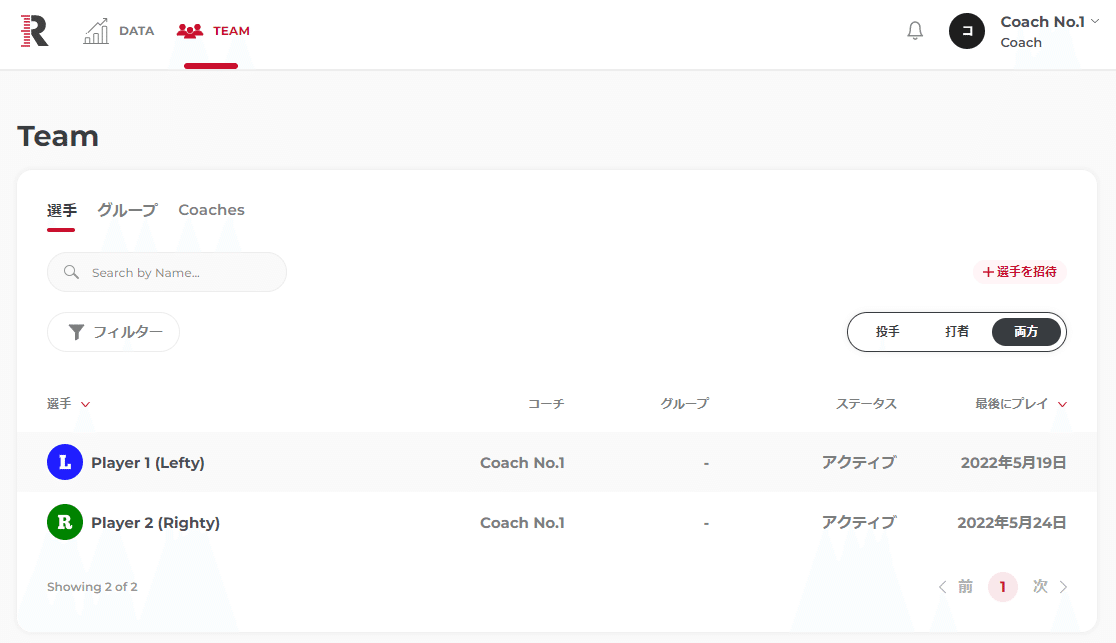Image resolution: width=1116 pixels, height=643 pixels.
Task: Switch to the グループ tab
Action: [x=126, y=209]
